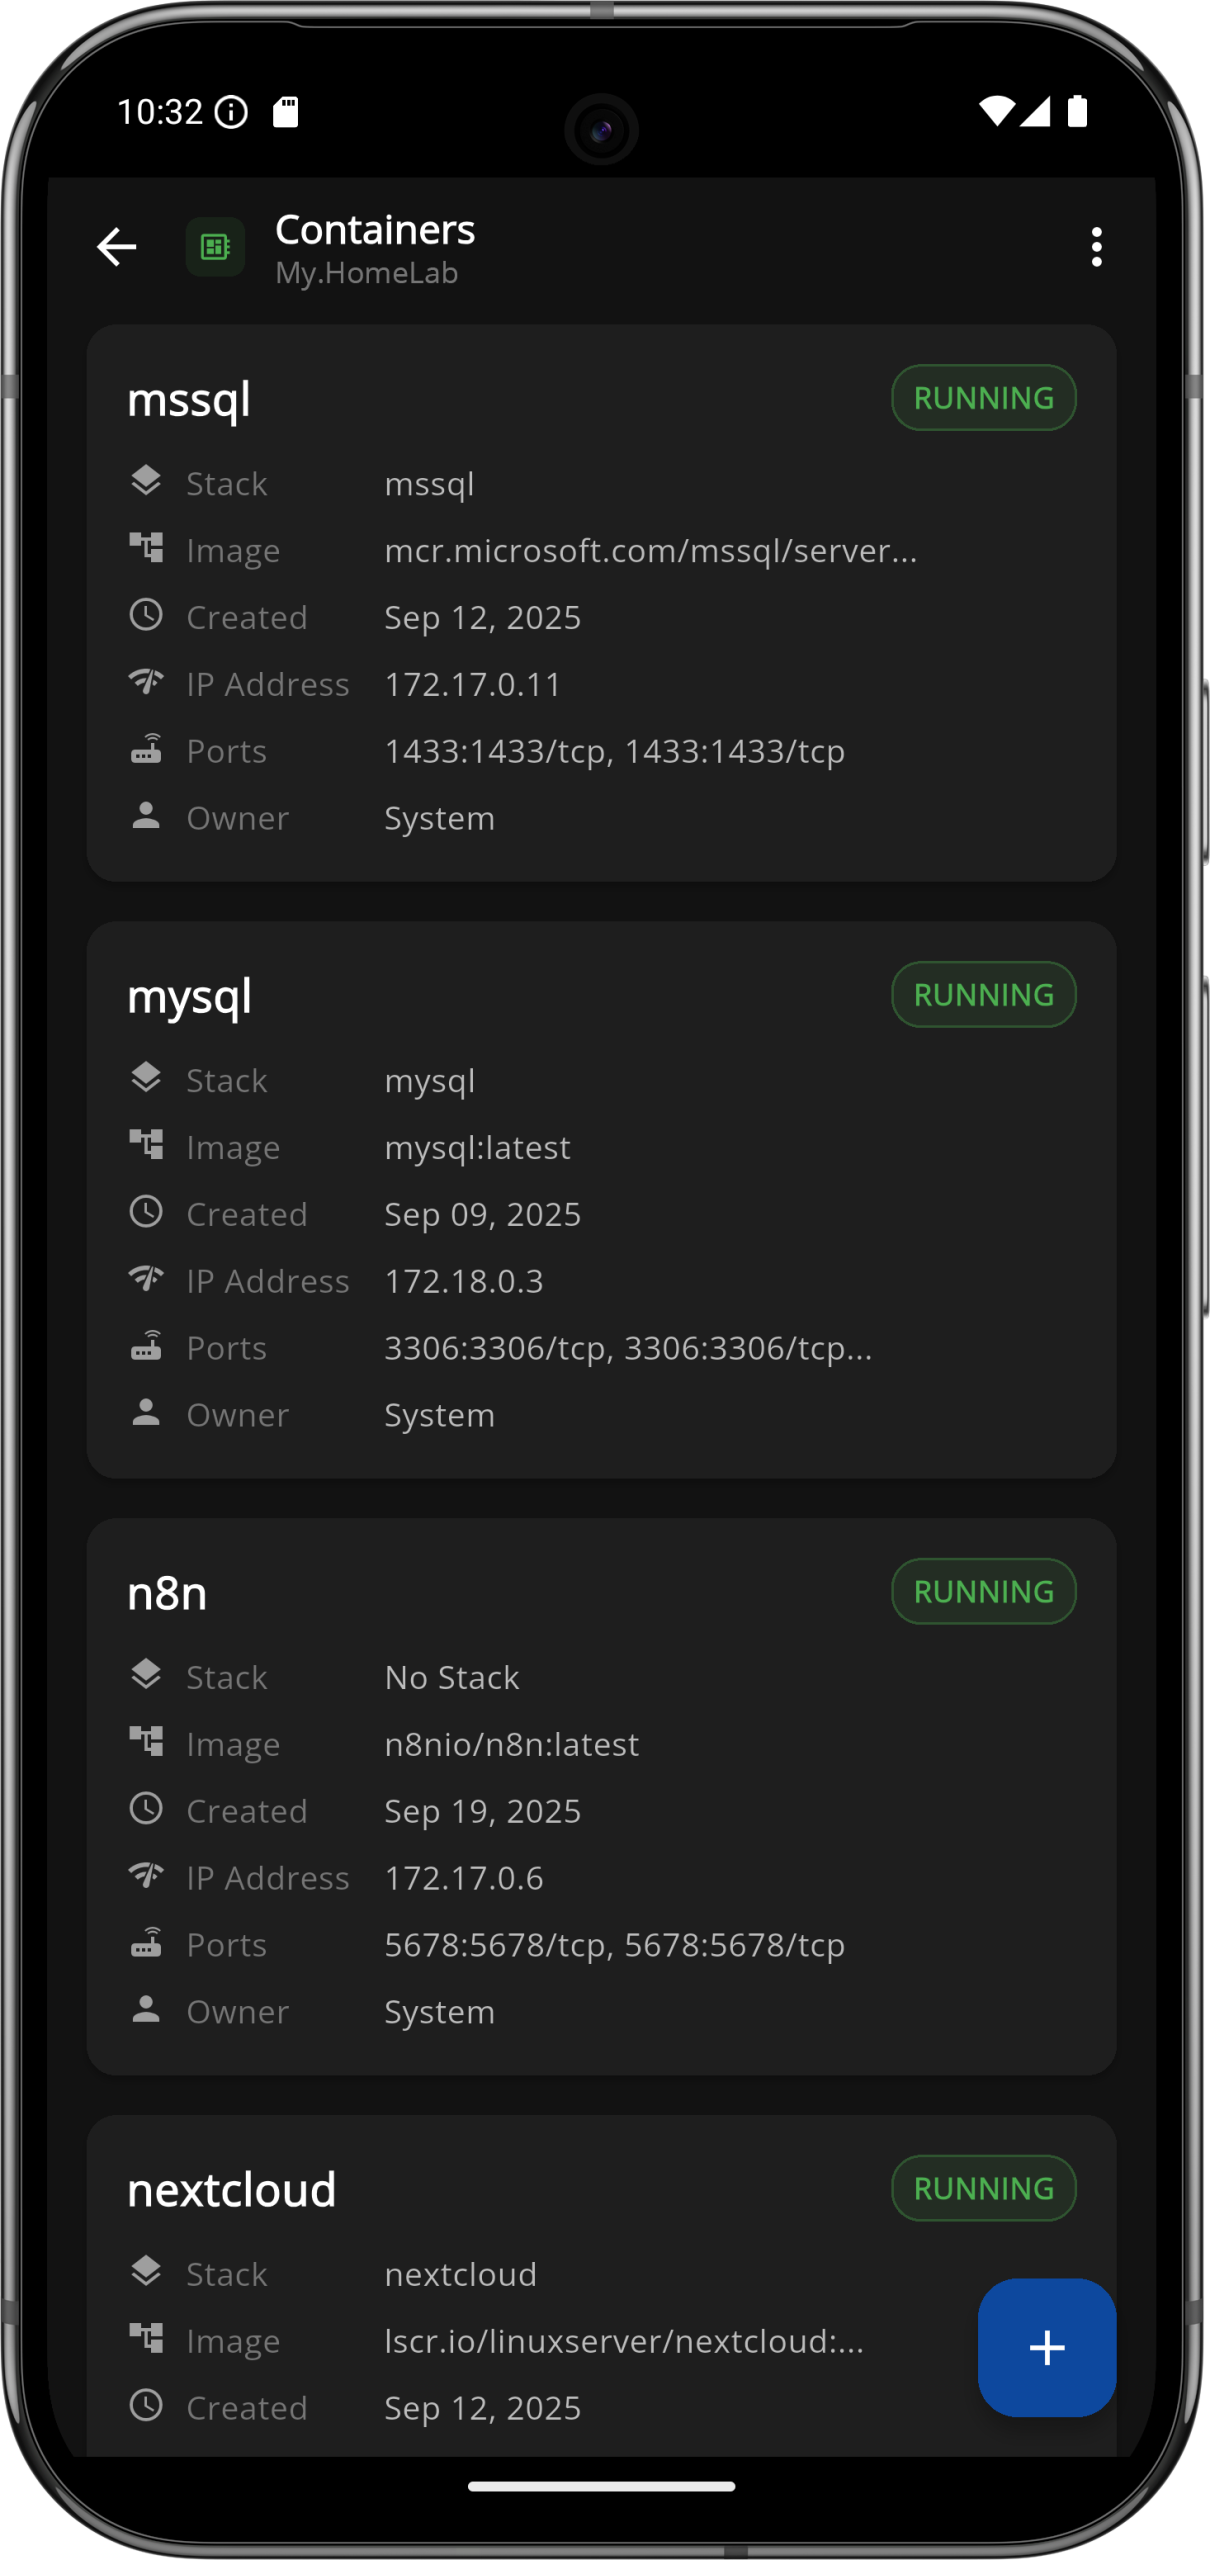The width and height of the screenshot is (1210, 2560).
Task: Tap the Created clock icon in n8n card
Action: 146,1809
